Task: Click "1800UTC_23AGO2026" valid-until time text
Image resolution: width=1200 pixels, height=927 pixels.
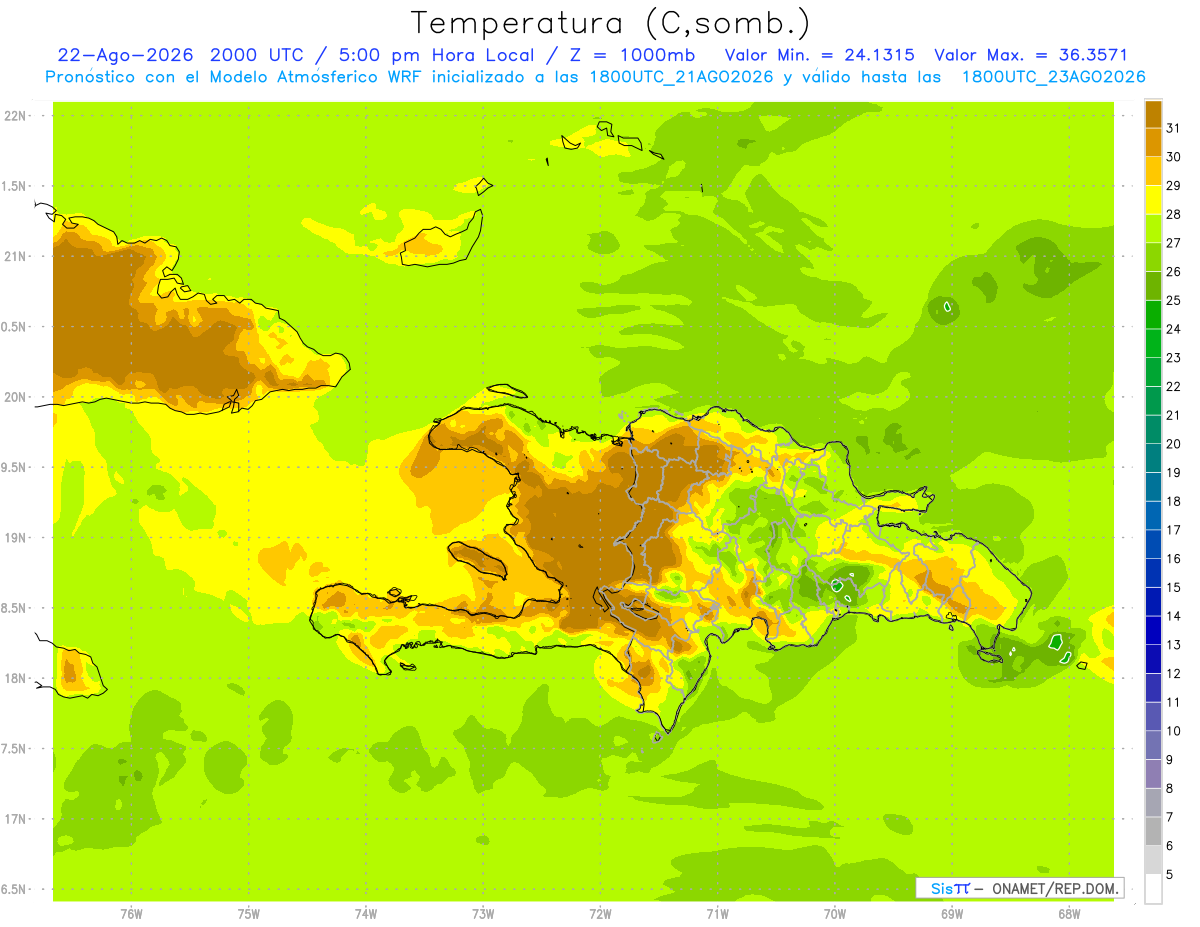Action: pos(1054,77)
